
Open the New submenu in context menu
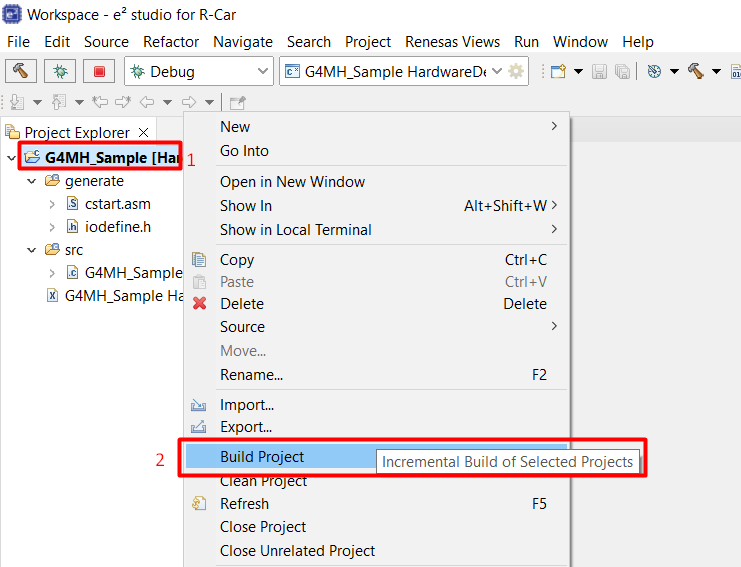coord(235,127)
